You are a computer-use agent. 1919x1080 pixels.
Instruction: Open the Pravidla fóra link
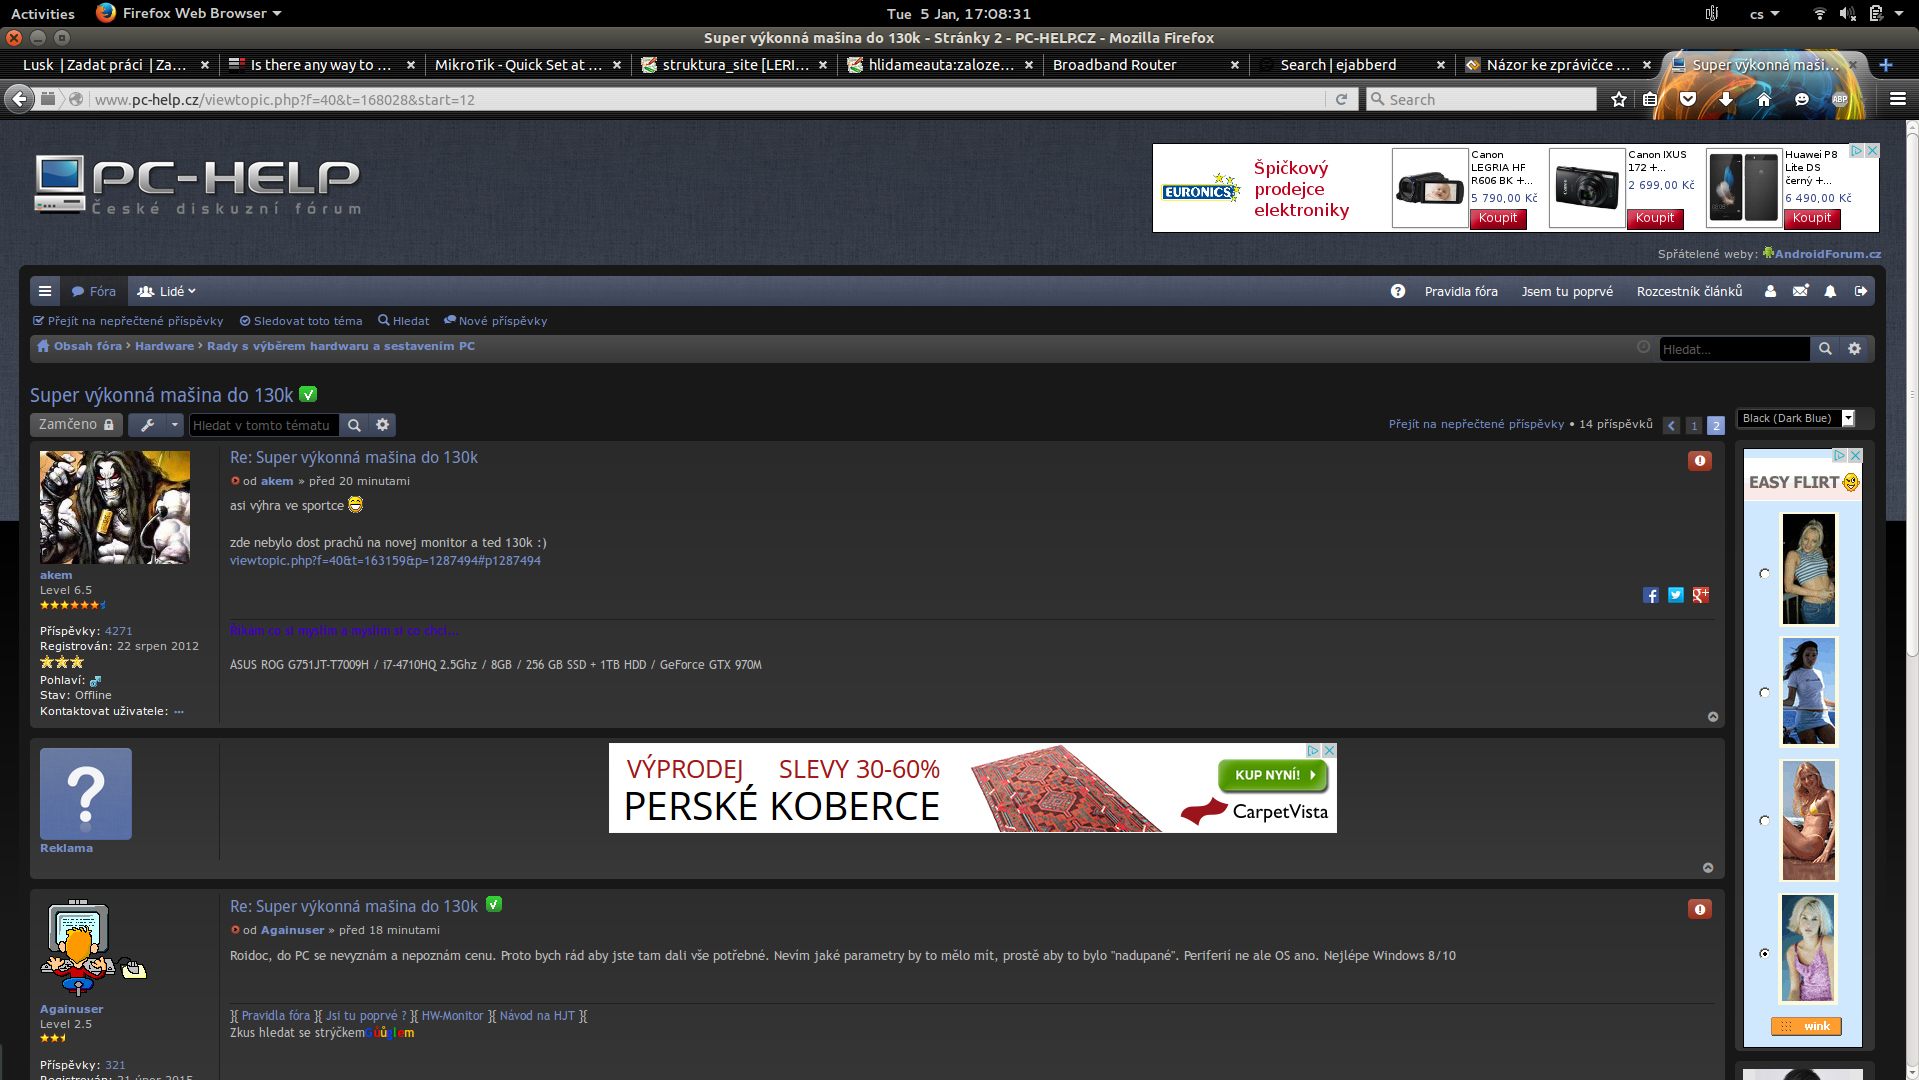point(1461,291)
